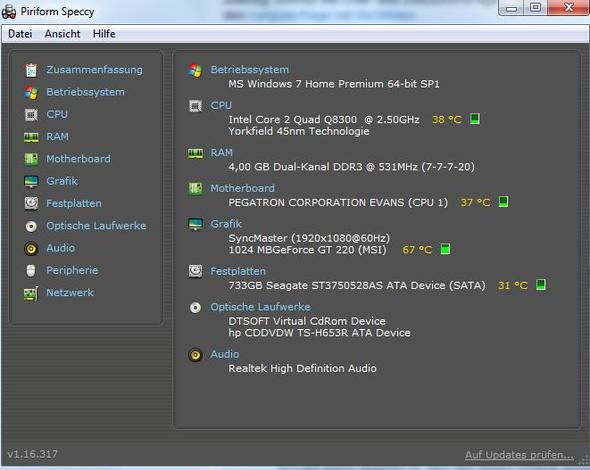Click the Motherboard icon in the sidebar
The image size is (590, 470).
click(31, 159)
